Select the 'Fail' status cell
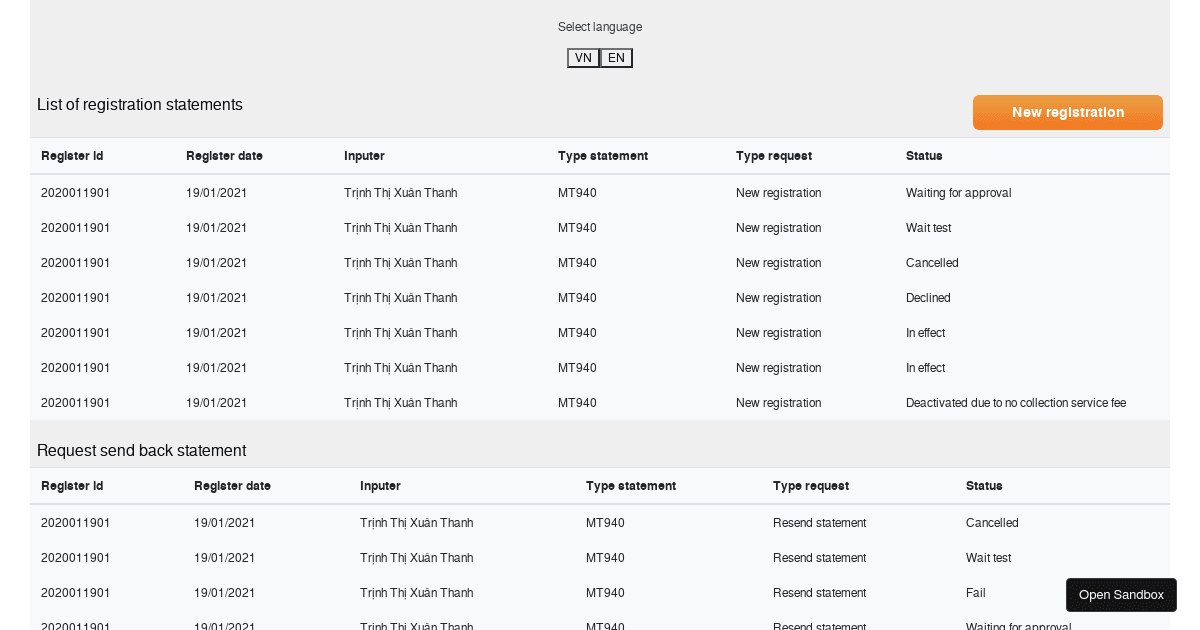This screenshot has width=1200, height=630. 976,593
